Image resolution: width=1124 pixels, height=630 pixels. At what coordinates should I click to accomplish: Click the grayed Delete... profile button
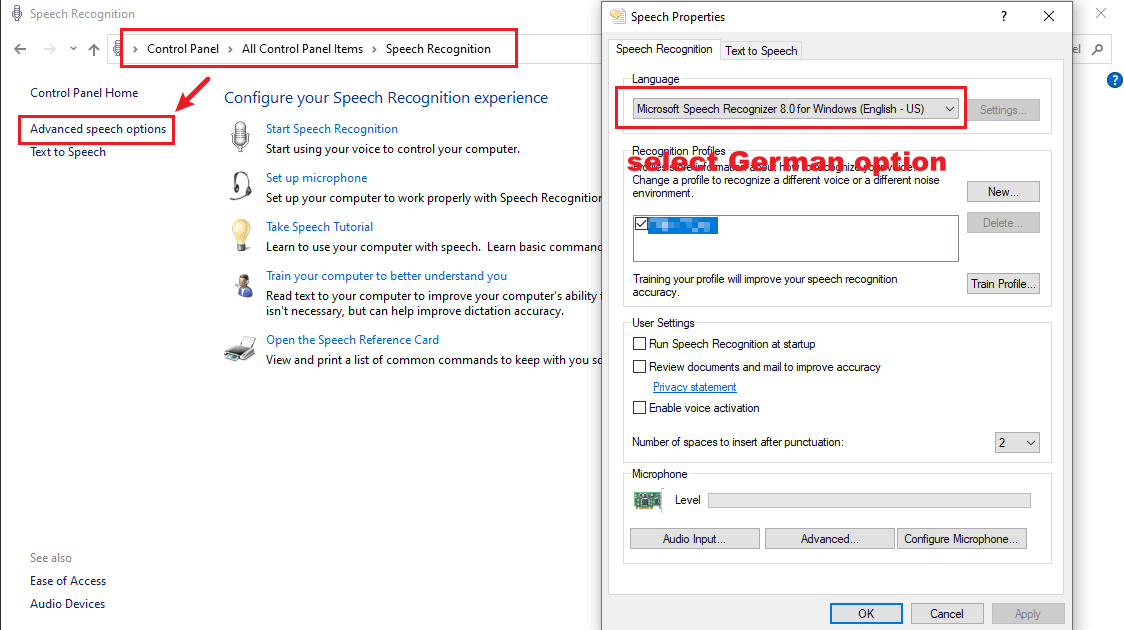[x=1003, y=223]
